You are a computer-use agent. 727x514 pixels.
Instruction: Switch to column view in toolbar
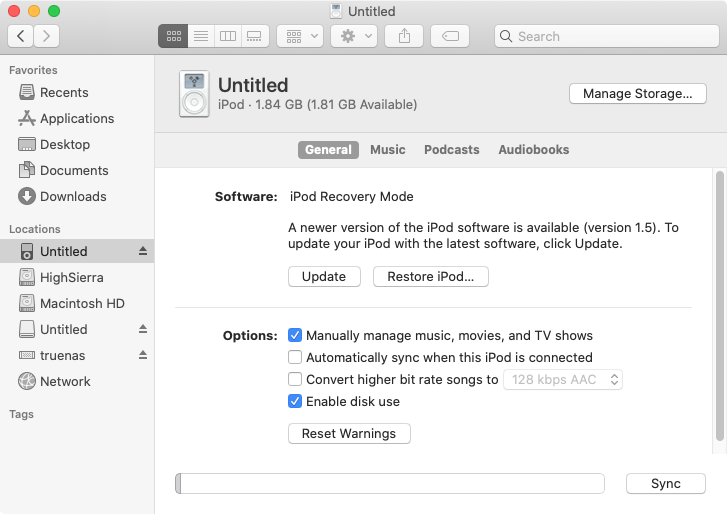pyautogui.click(x=228, y=36)
